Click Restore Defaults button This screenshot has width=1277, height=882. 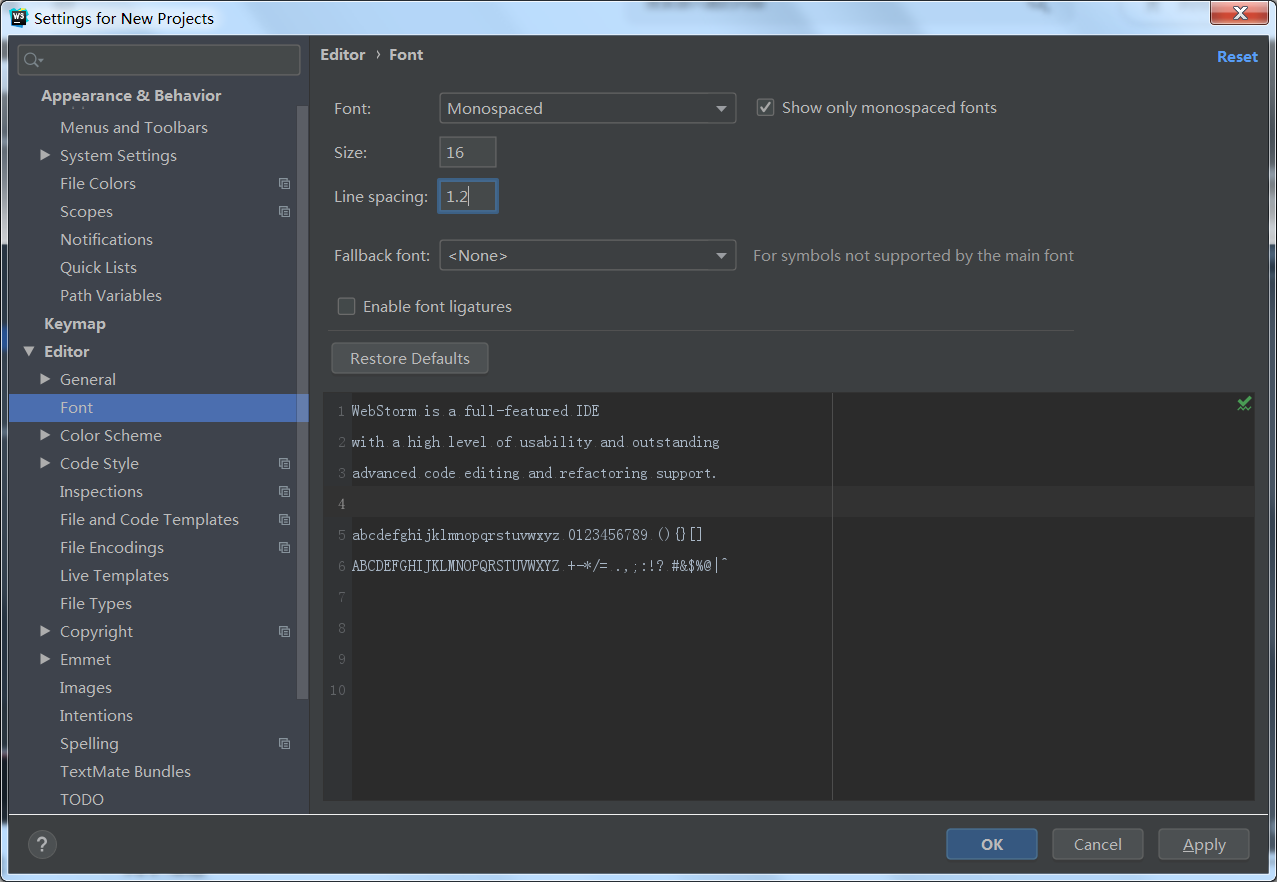[x=410, y=358]
